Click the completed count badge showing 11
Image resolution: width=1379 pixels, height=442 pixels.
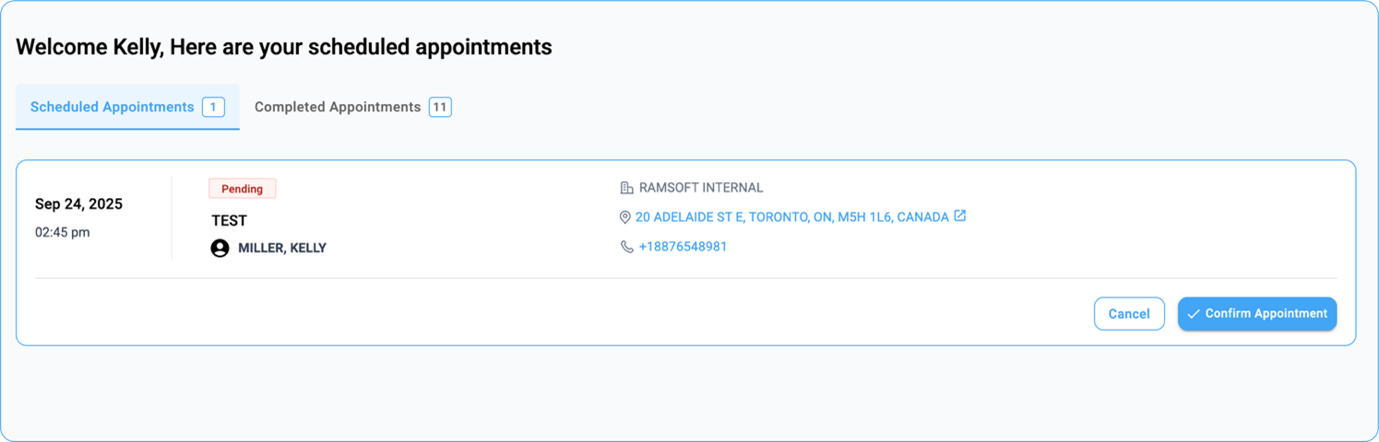440,107
